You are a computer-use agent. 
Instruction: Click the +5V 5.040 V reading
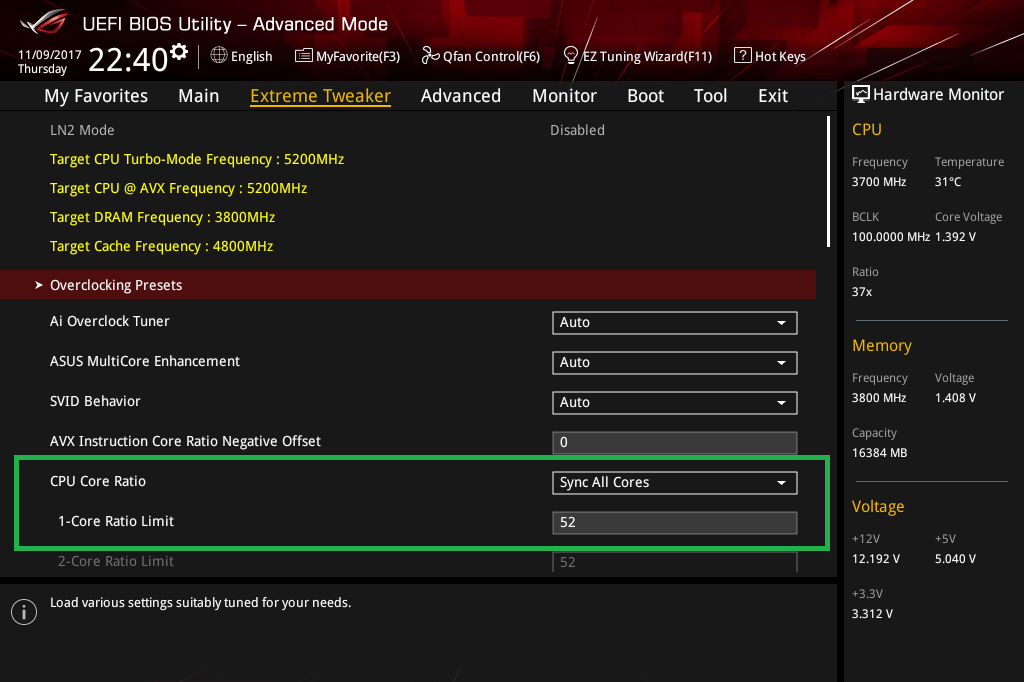(x=955, y=559)
